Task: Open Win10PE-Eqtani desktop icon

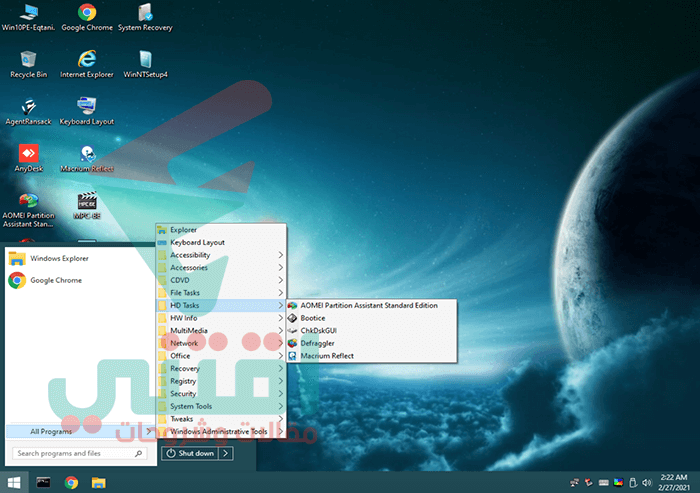Action: tap(28, 18)
